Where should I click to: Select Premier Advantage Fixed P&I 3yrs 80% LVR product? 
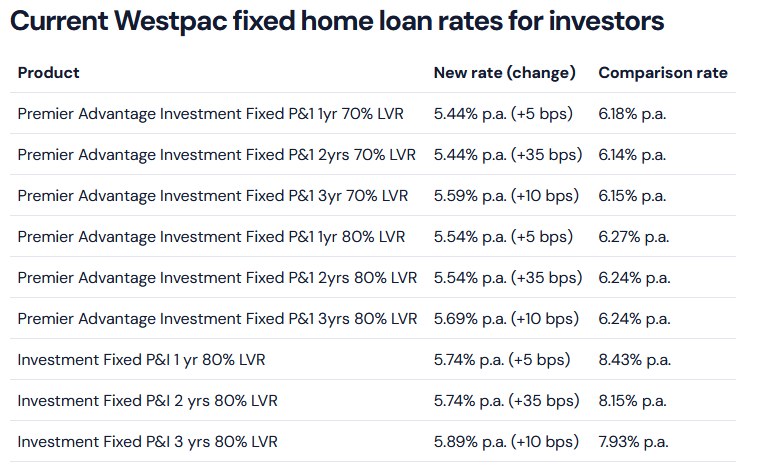pos(217,319)
